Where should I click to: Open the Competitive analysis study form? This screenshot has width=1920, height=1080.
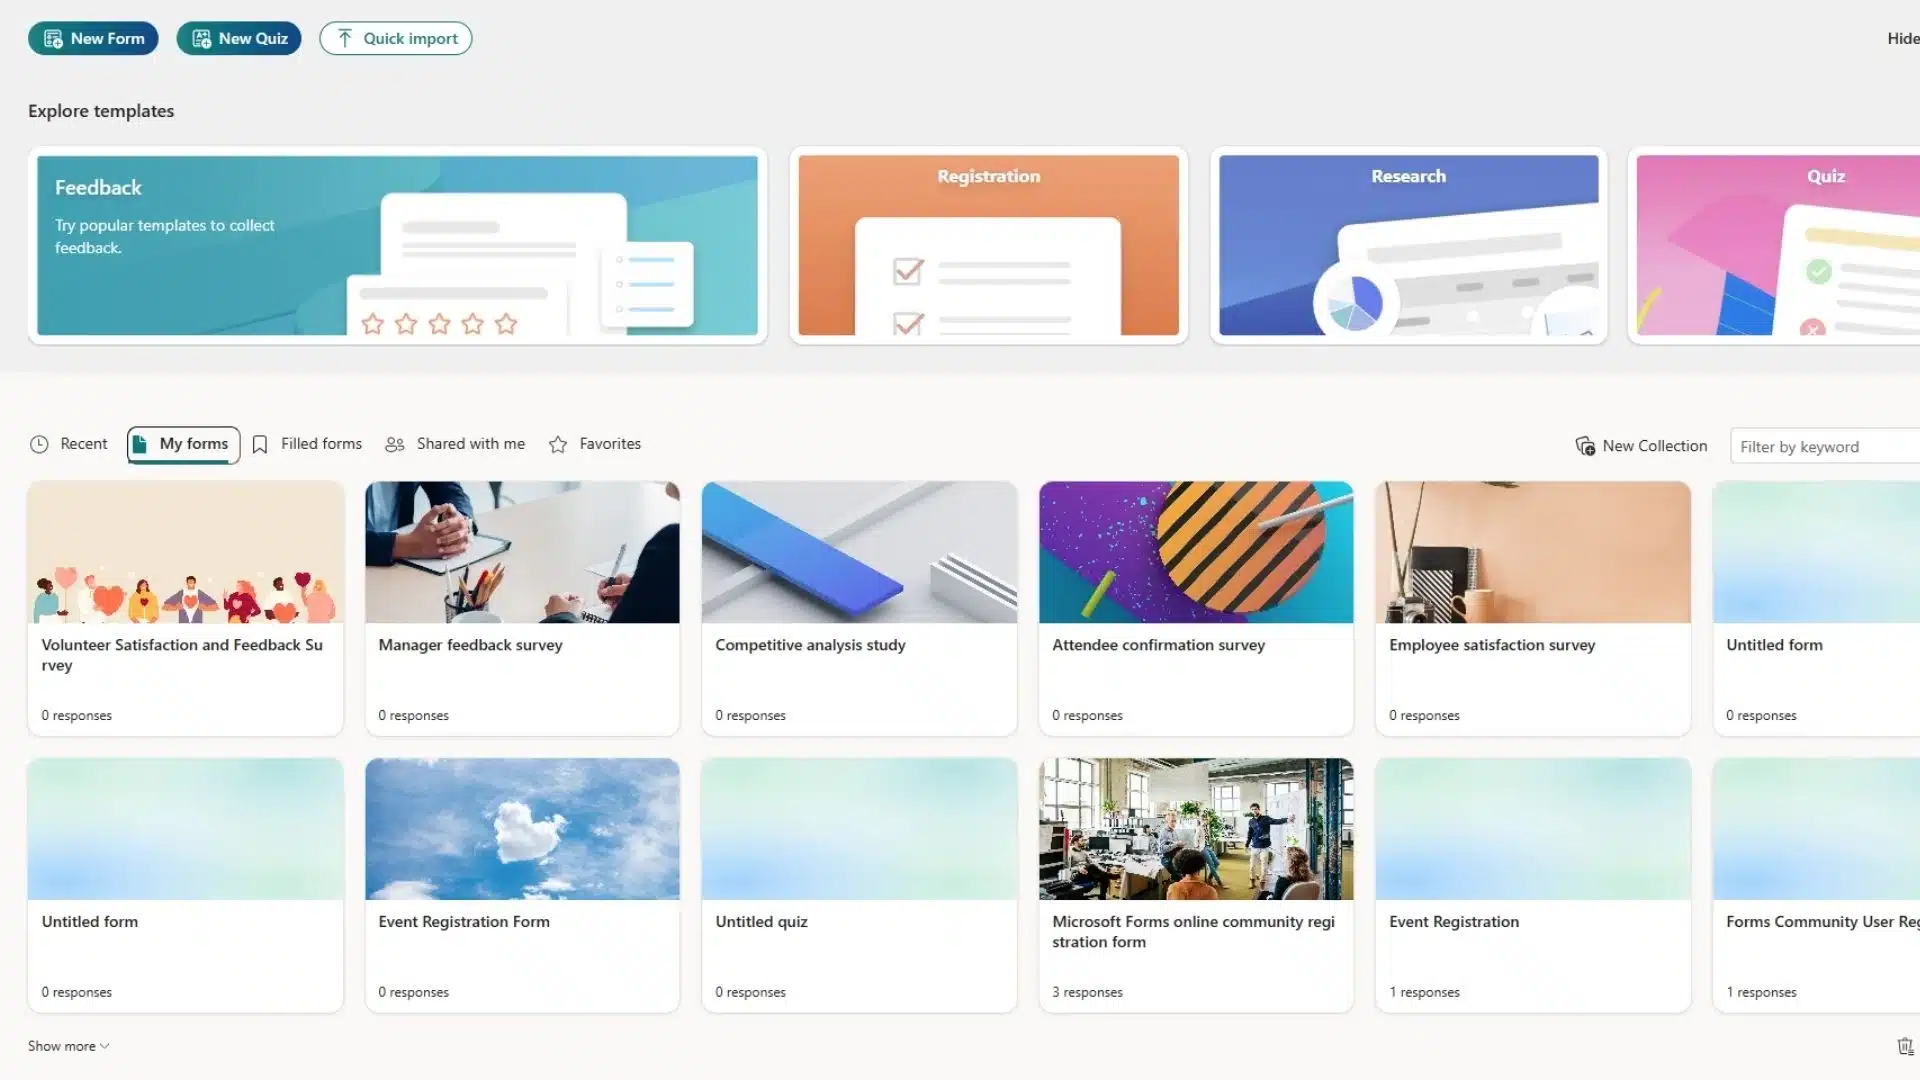pos(859,608)
